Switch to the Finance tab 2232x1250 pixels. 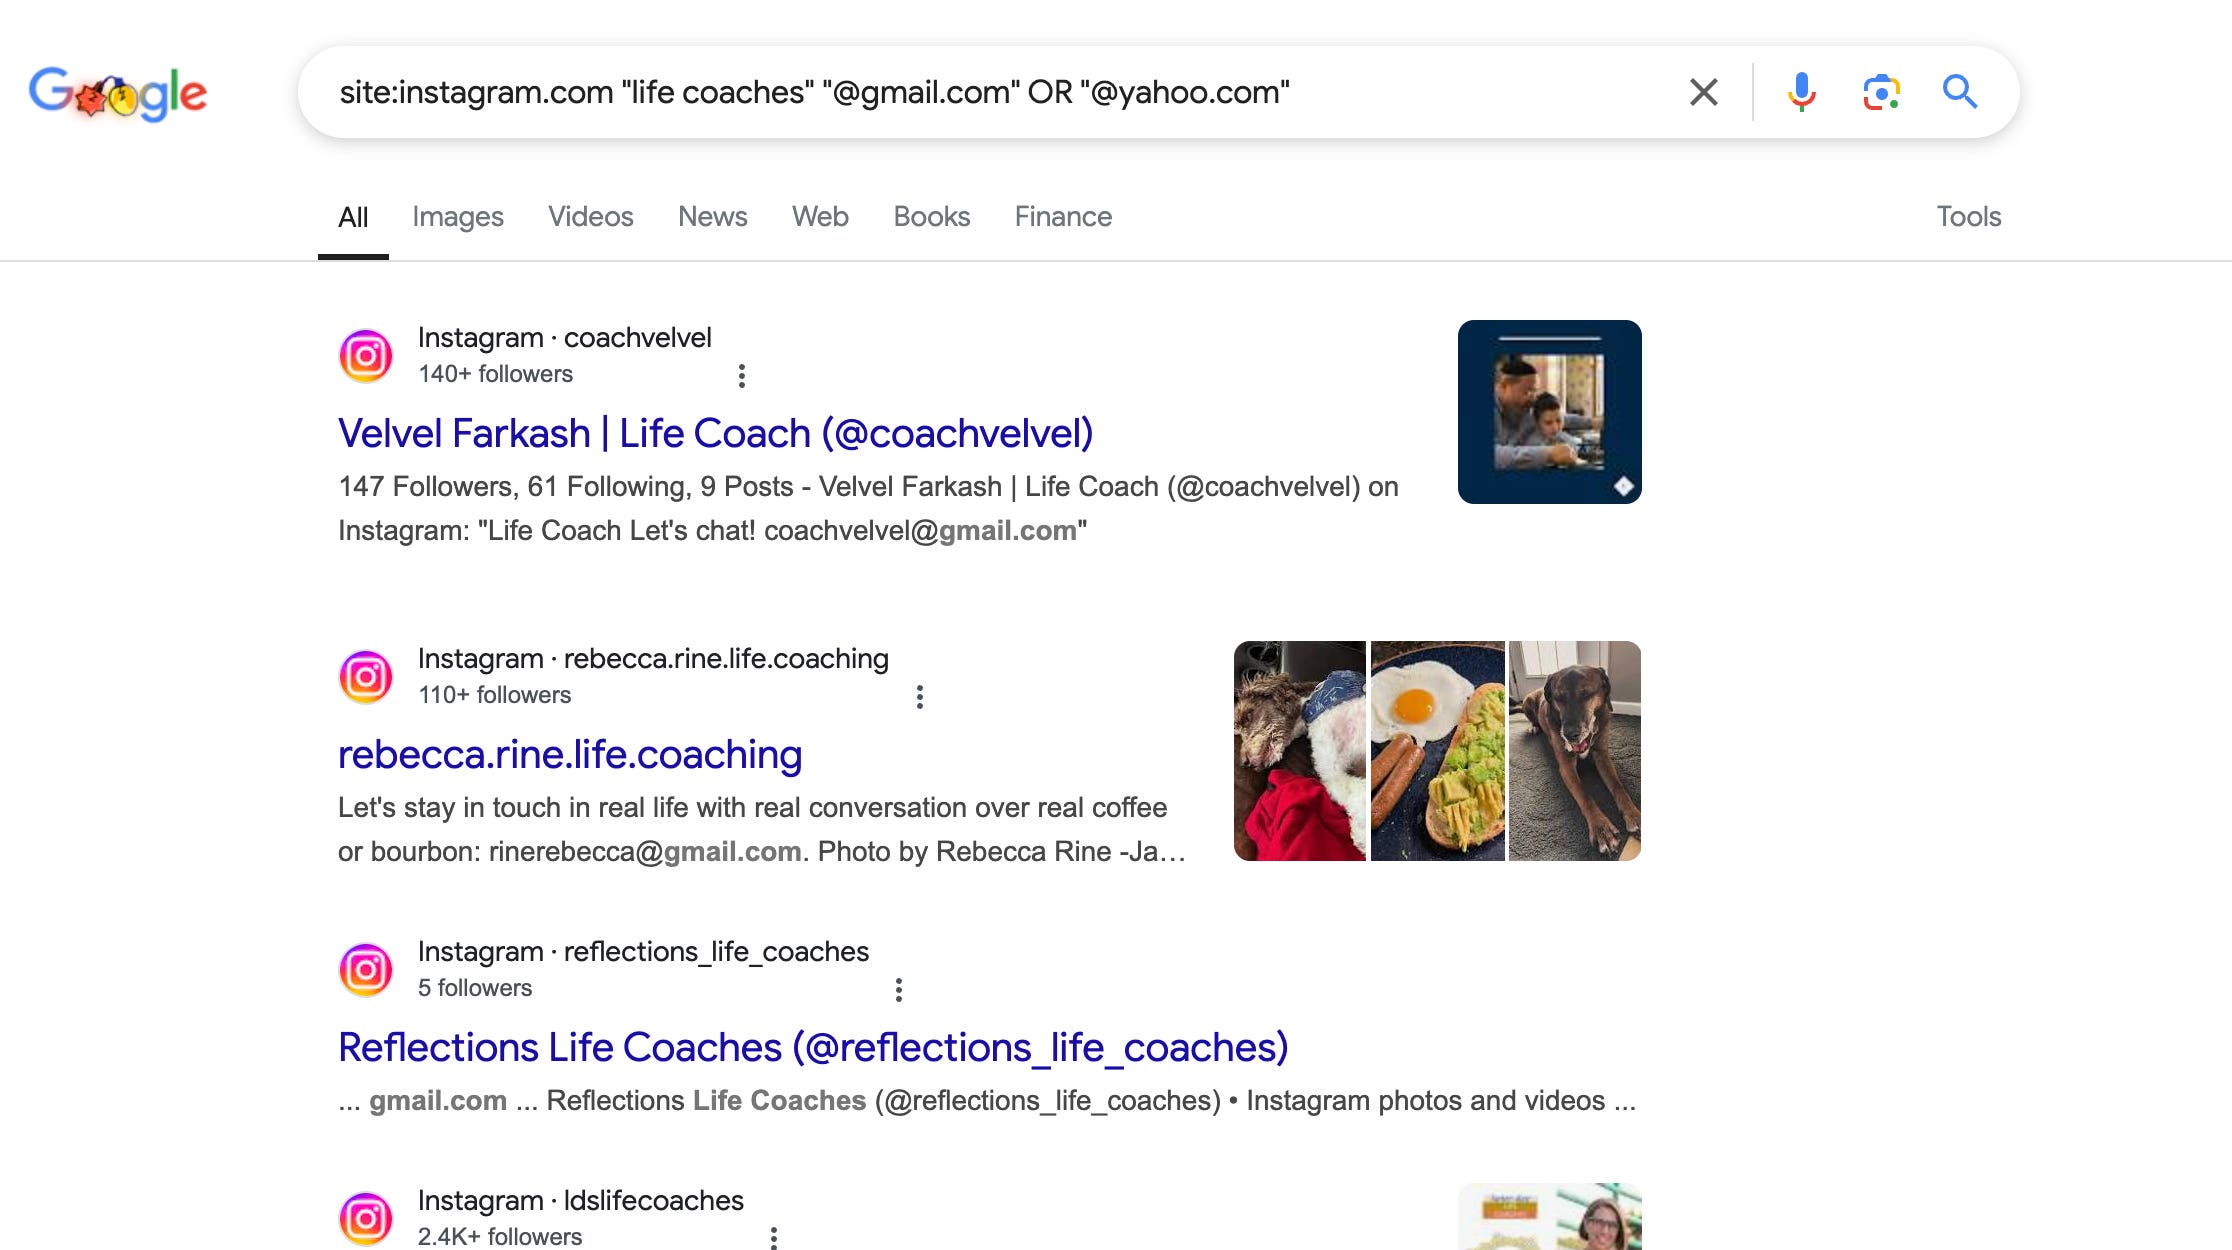tap(1063, 217)
